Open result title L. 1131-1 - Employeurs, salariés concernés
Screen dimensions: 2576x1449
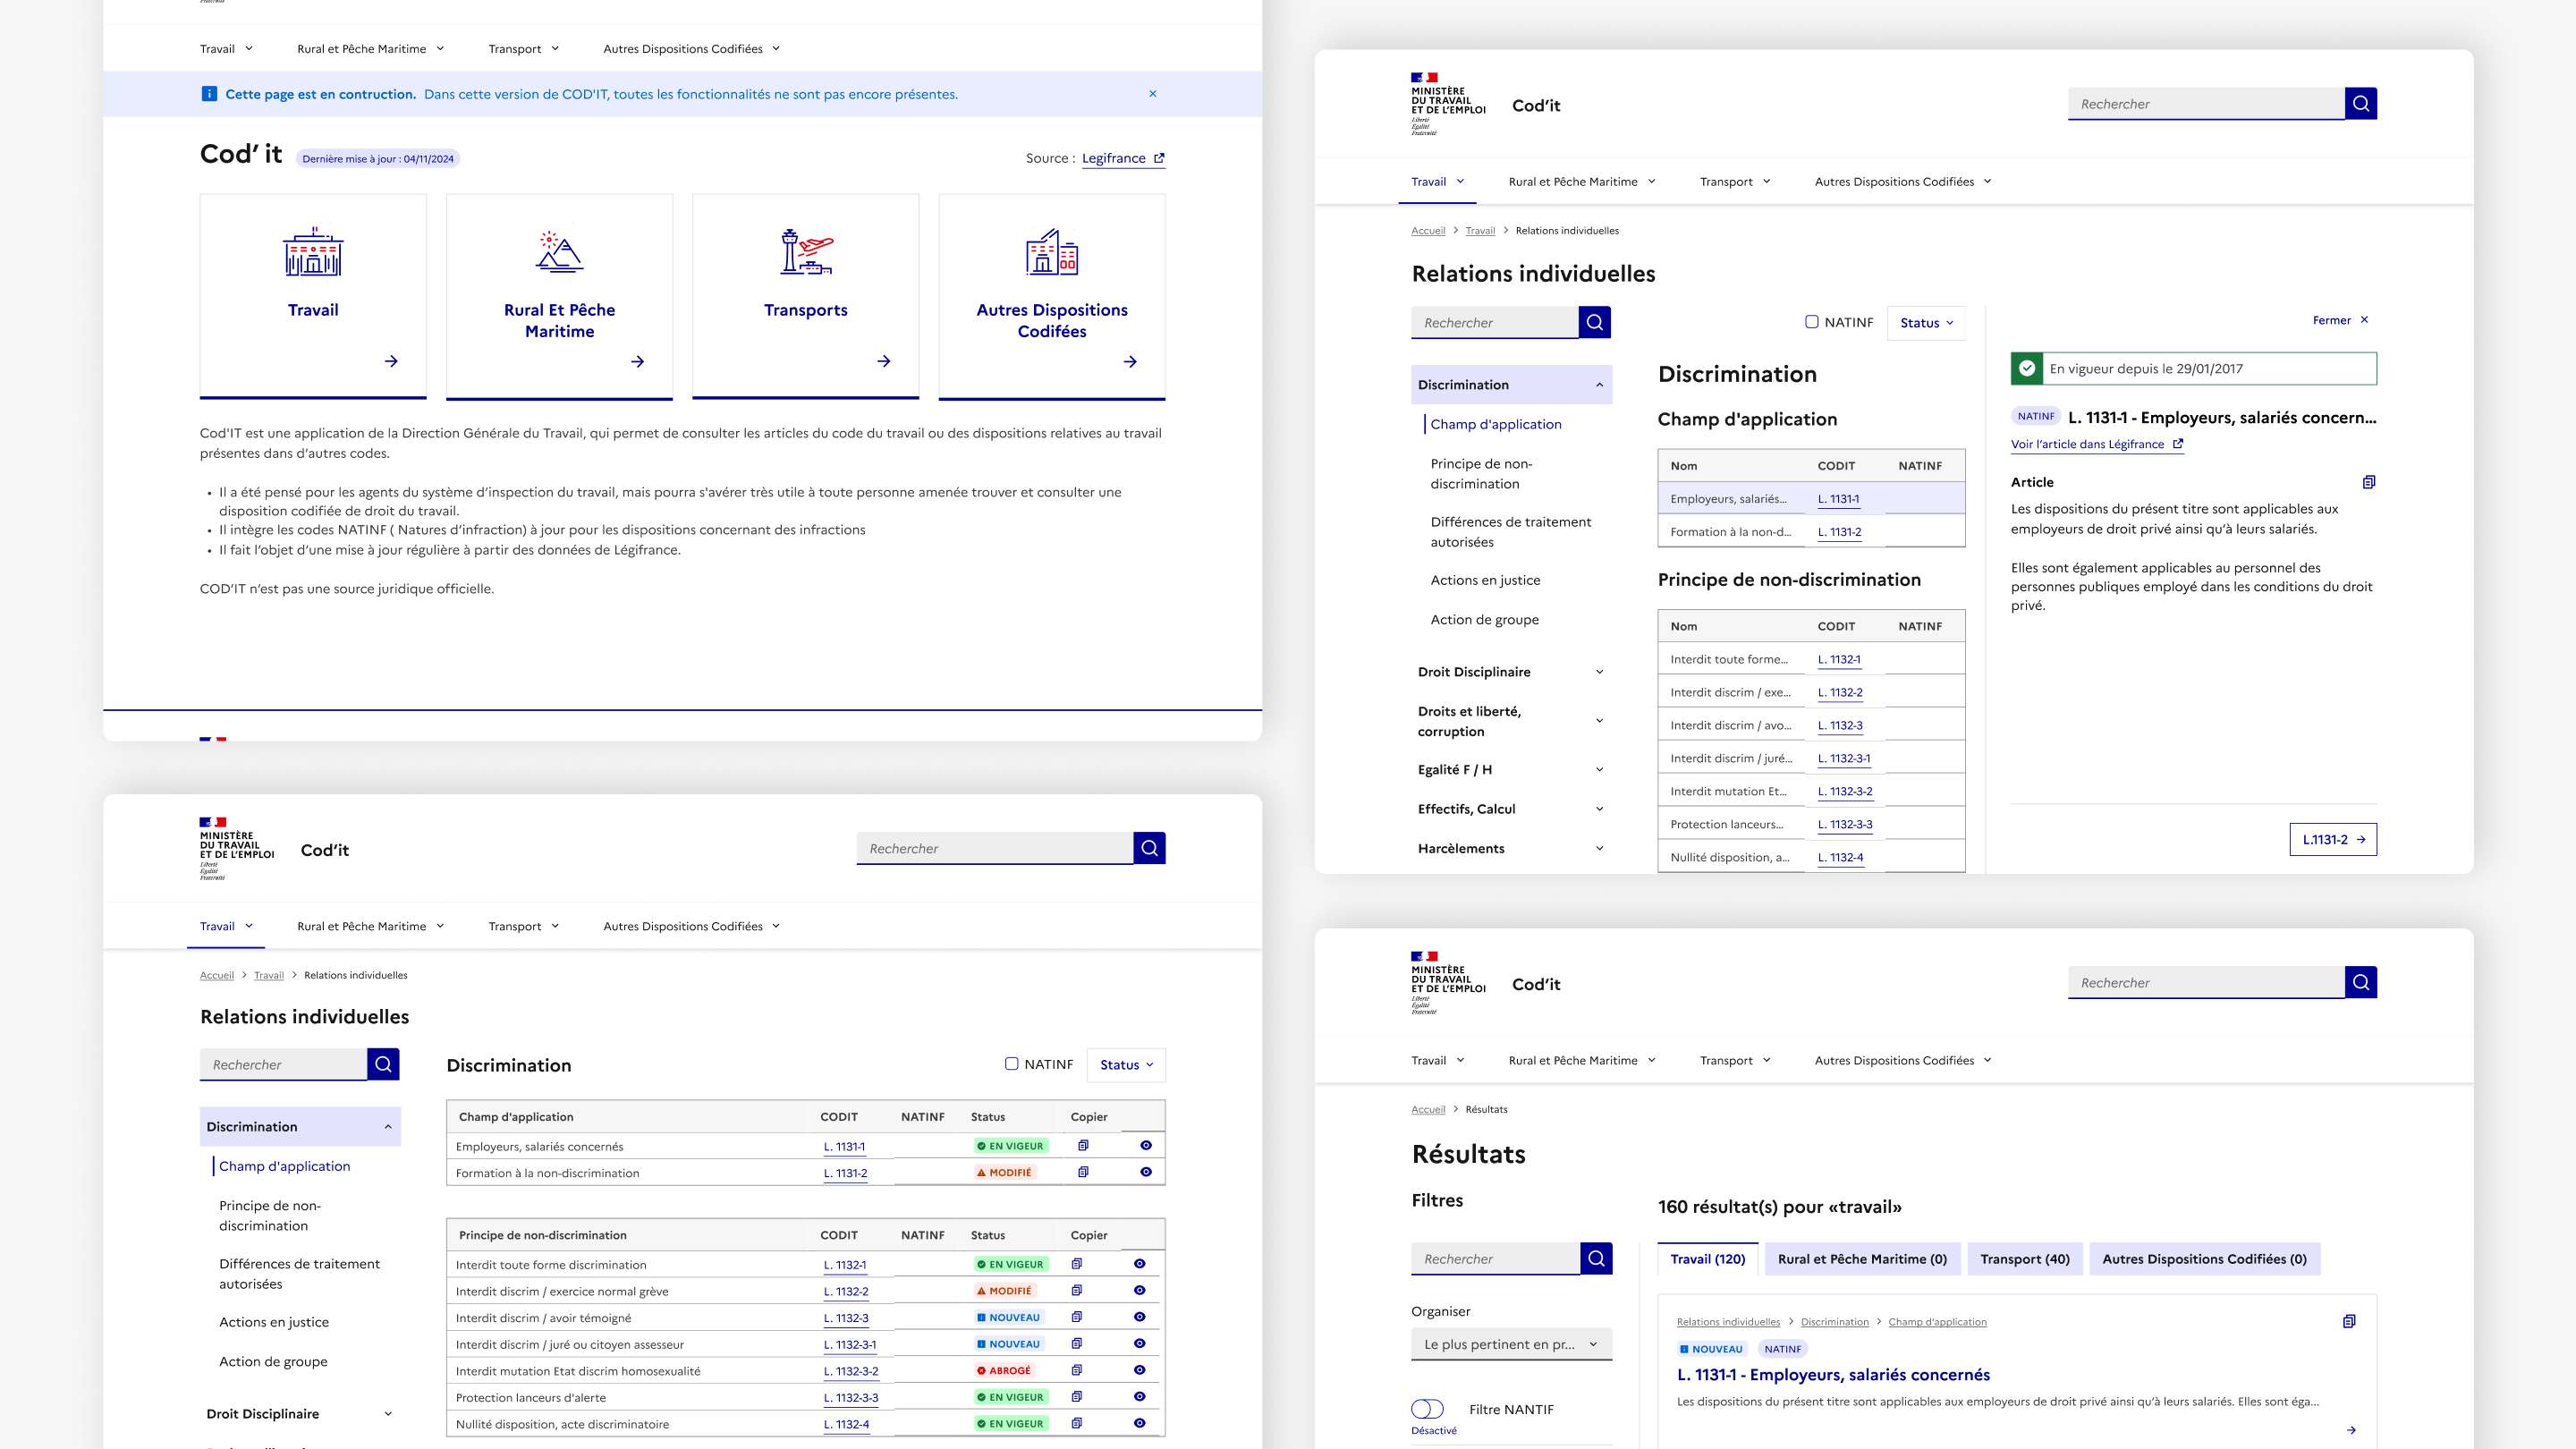click(1833, 1375)
